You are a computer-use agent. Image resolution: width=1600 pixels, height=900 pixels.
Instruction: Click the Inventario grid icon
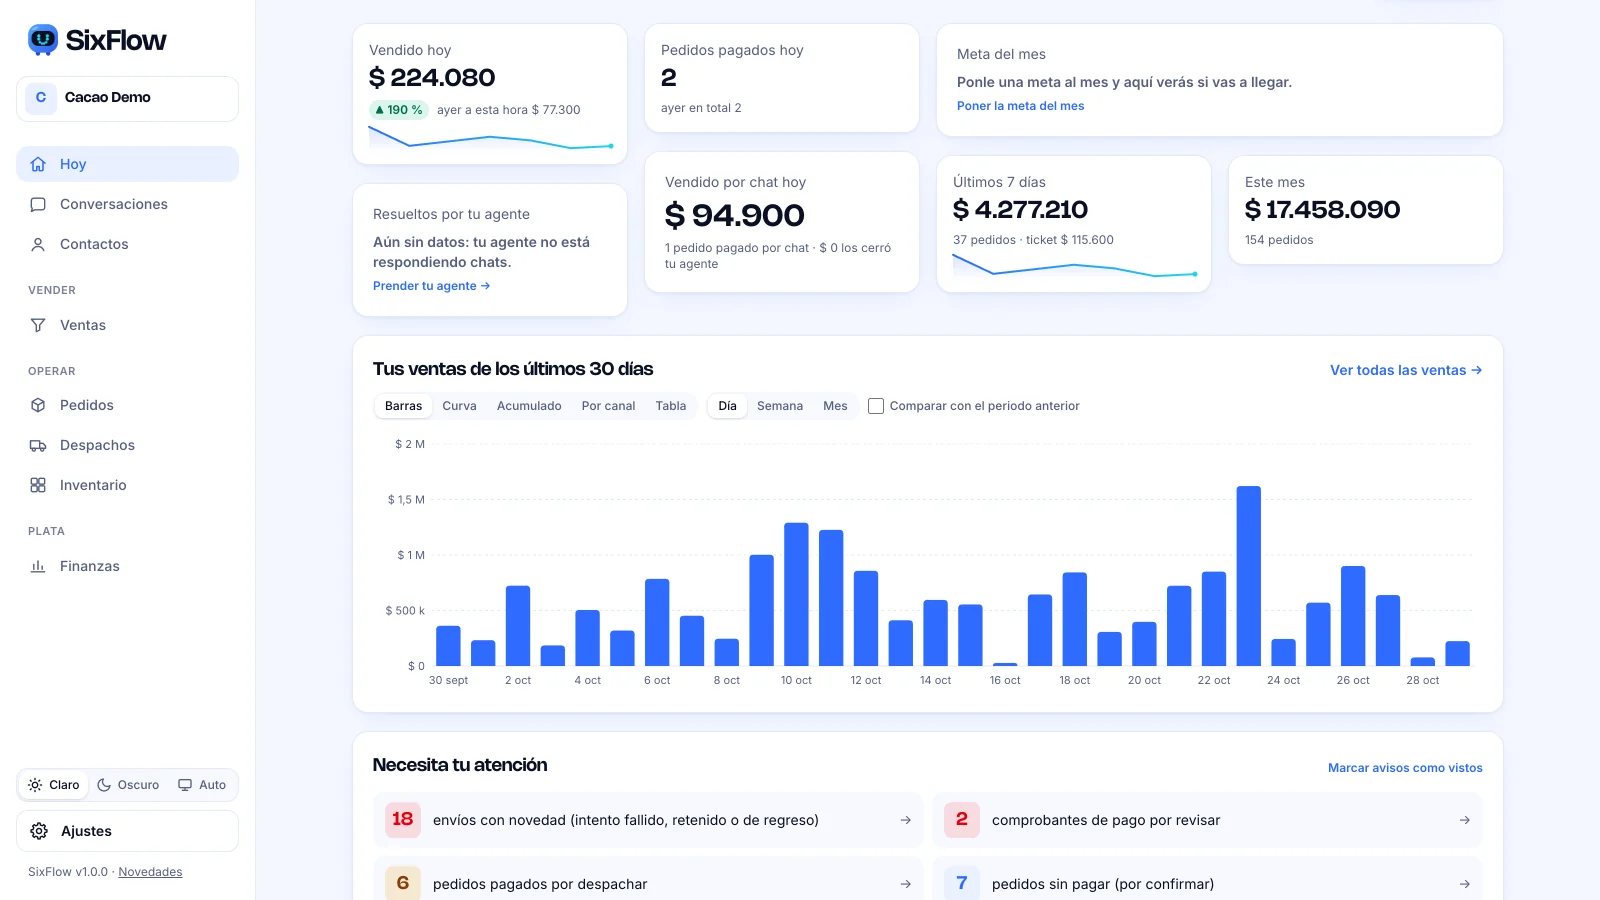pos(38,485)
